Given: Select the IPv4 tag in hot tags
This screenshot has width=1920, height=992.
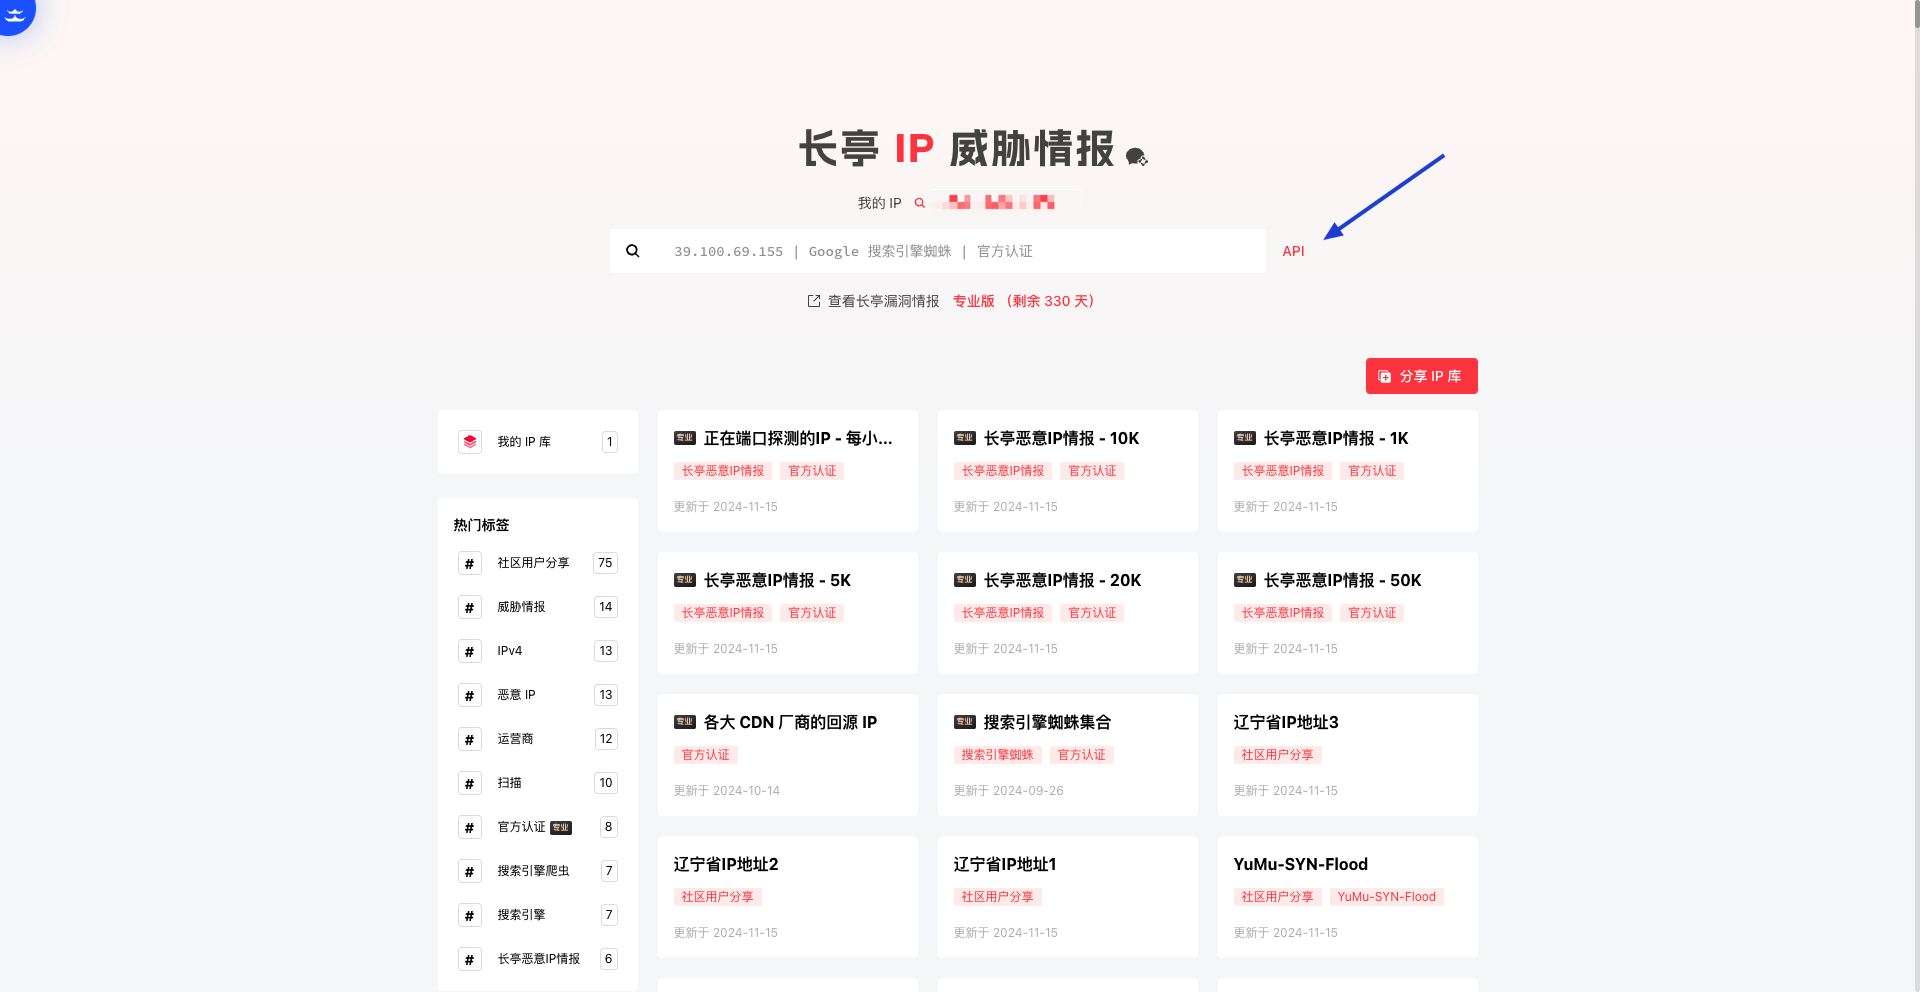Looking at the screenshot, I should pos(510,651).
